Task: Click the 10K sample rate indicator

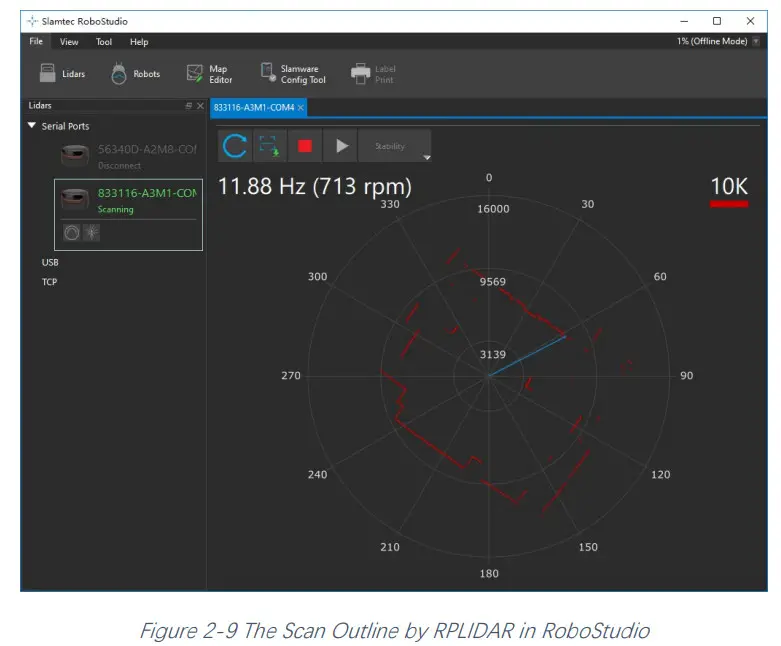Action: tap(729, 186)
